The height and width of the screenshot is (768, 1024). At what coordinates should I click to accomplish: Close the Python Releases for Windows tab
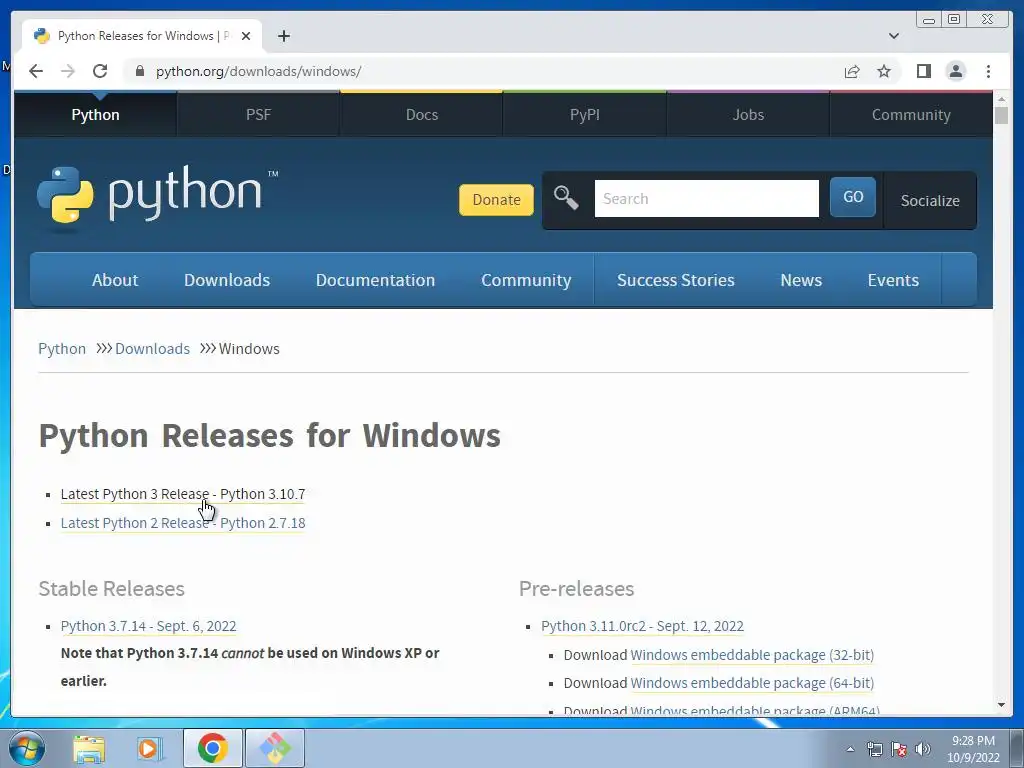(x=246, y=36)
